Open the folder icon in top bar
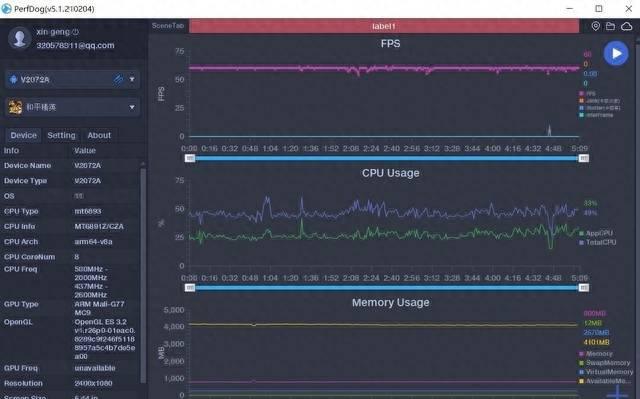 click(611, 26)
